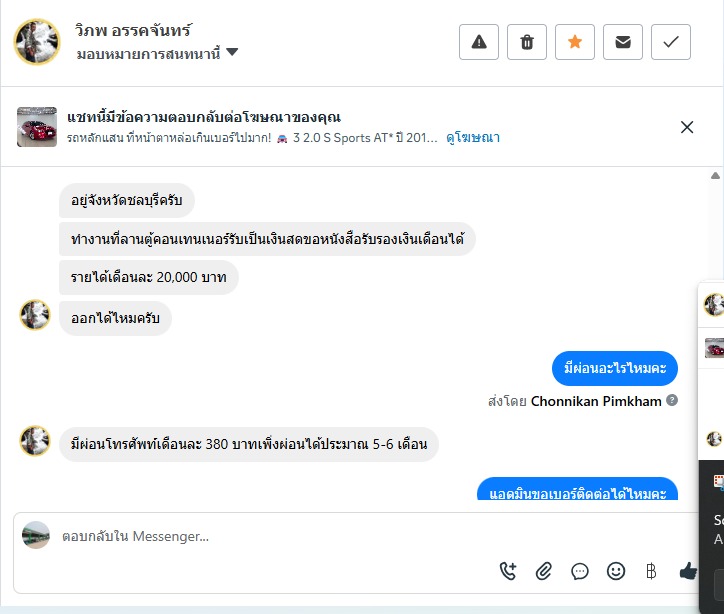
Task: Click the chat scrollbar up arrow
Action: pyautogui.click(x=715, y=175)
